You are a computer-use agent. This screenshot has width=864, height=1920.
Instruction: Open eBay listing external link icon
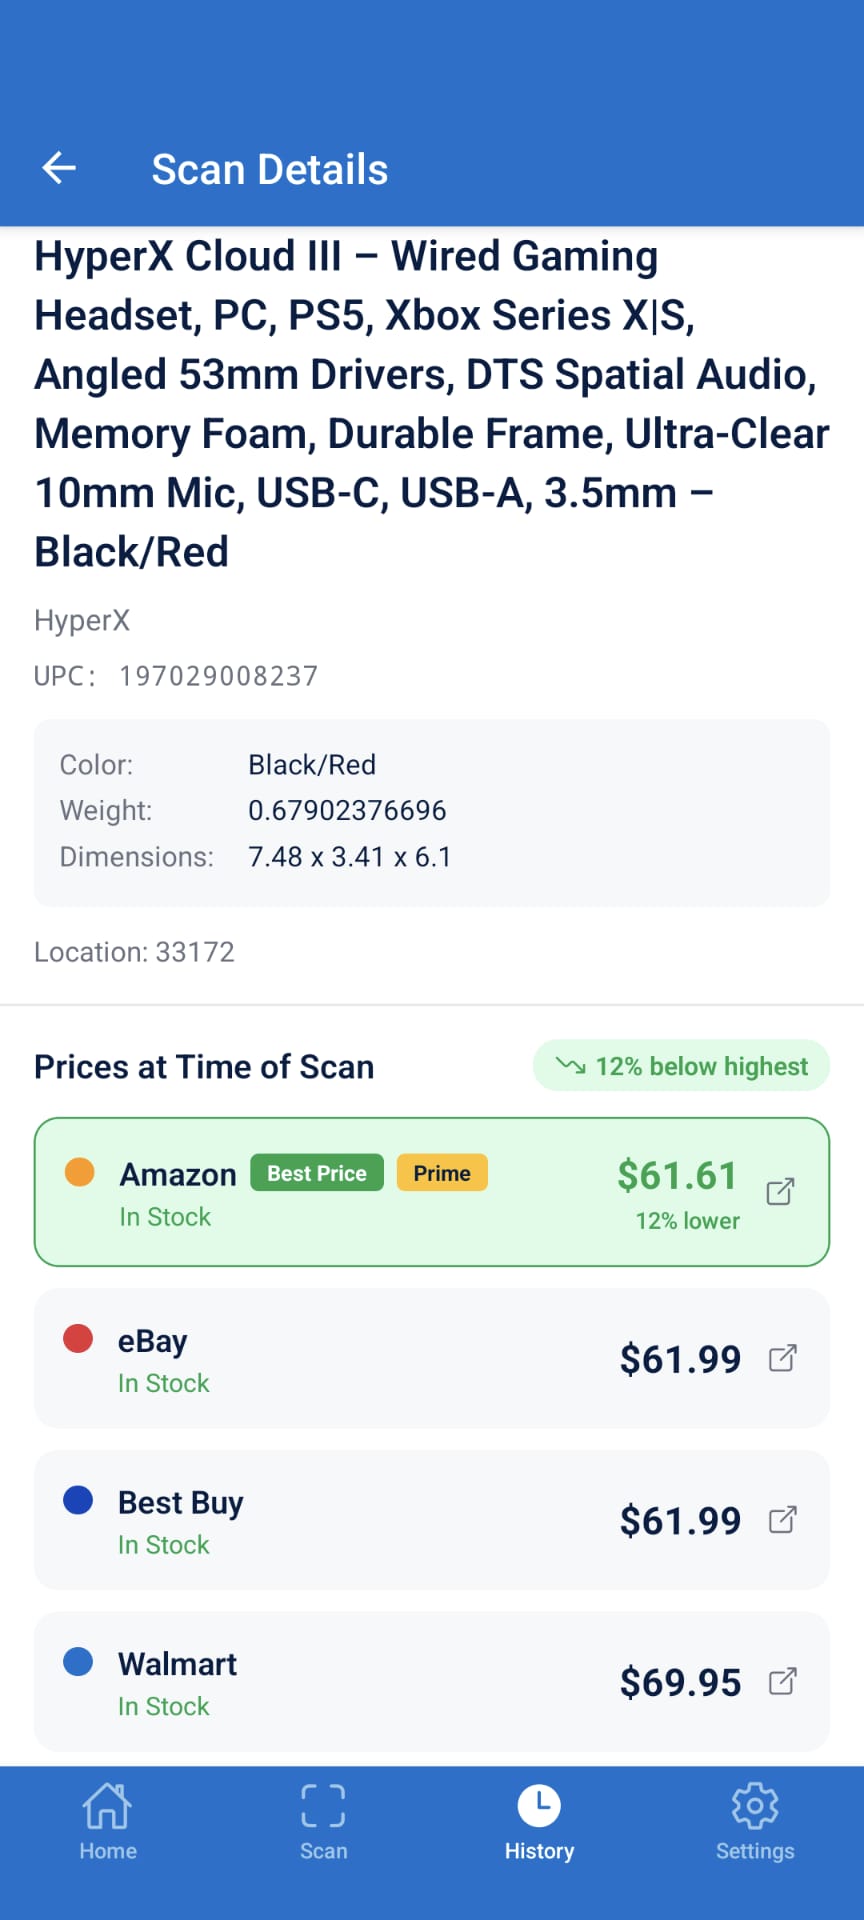[782, 1358]
